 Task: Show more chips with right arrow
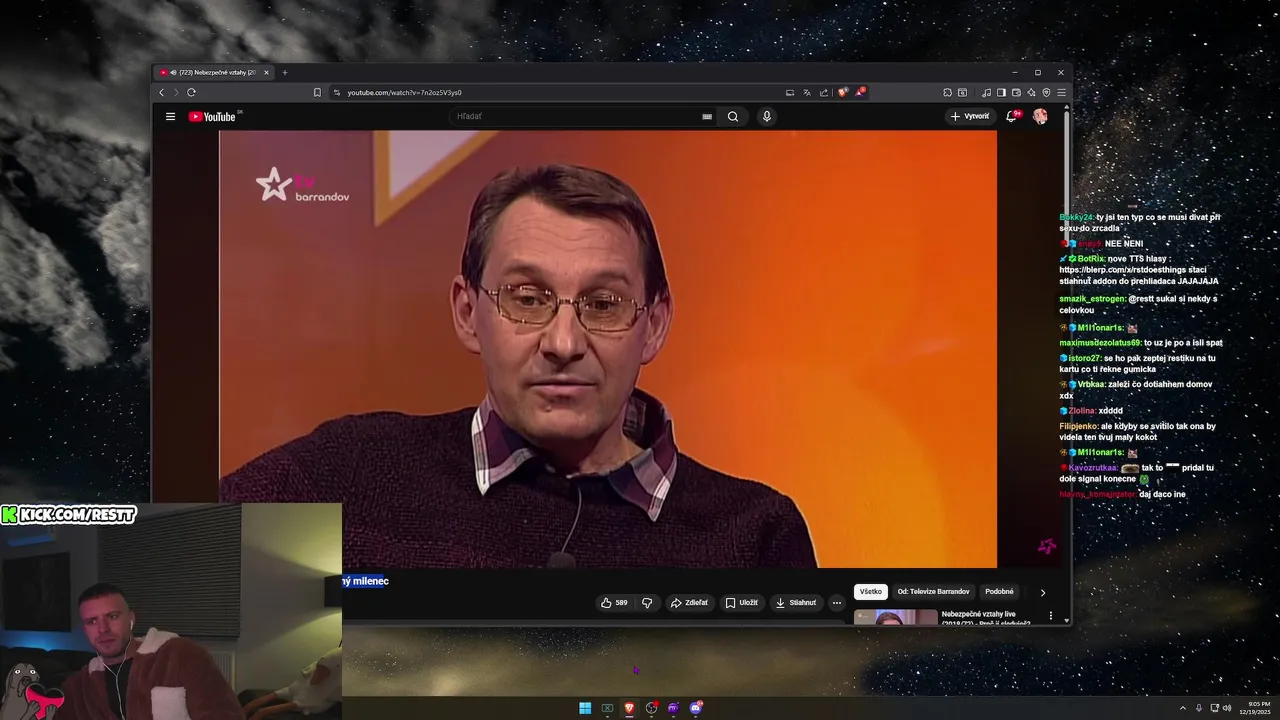tap(1043, 592)
